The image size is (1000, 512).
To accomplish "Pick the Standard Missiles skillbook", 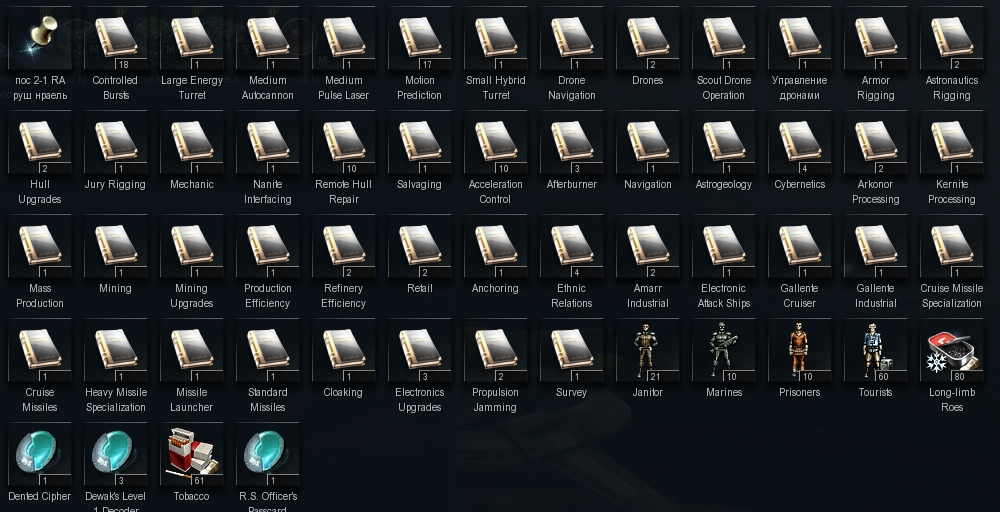I will tap(268, 349).
